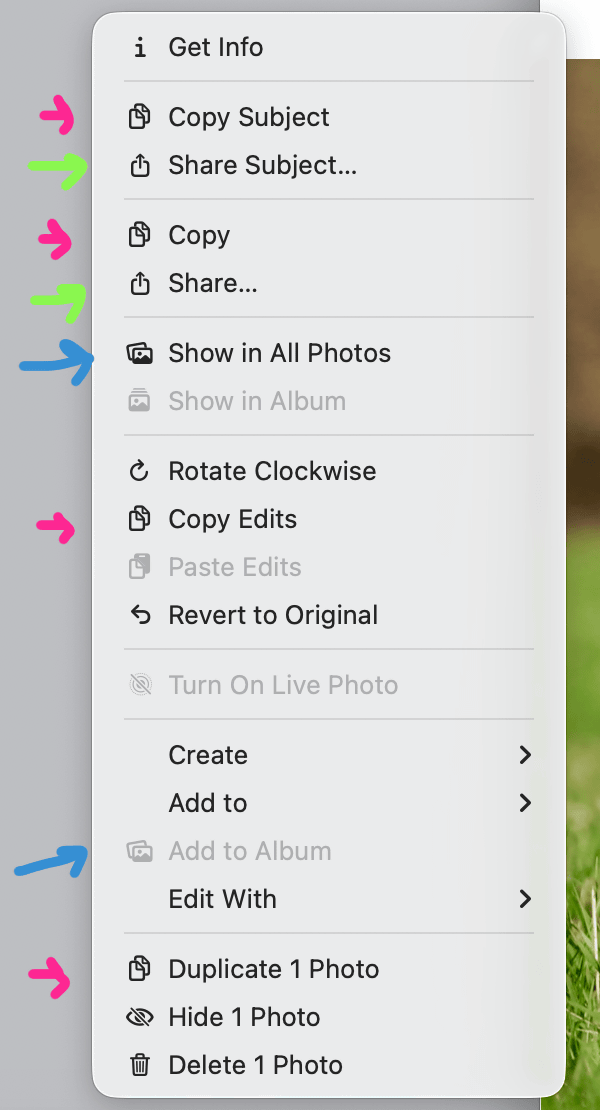Select the Share... menu entry
600x1110 pixels.
[212, 284]
